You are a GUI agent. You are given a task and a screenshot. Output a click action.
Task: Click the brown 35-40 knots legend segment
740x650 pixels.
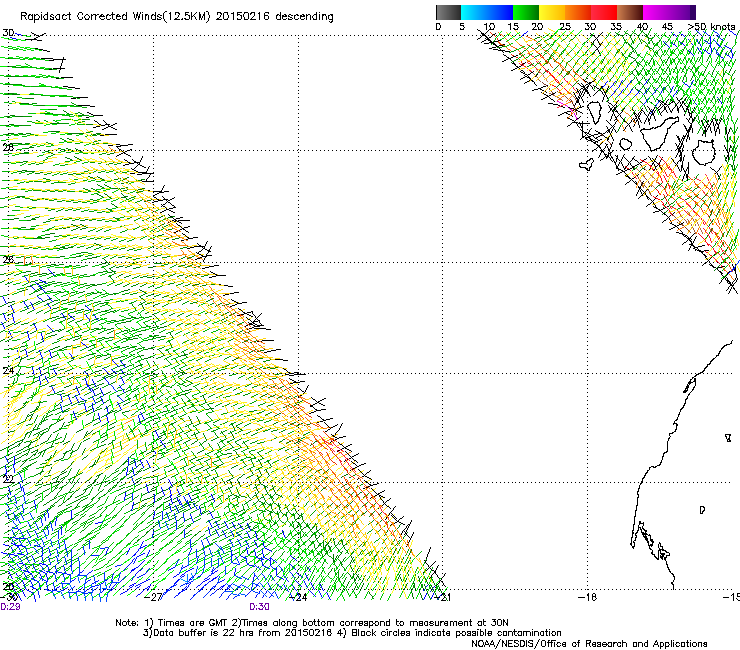pos(630,12)
